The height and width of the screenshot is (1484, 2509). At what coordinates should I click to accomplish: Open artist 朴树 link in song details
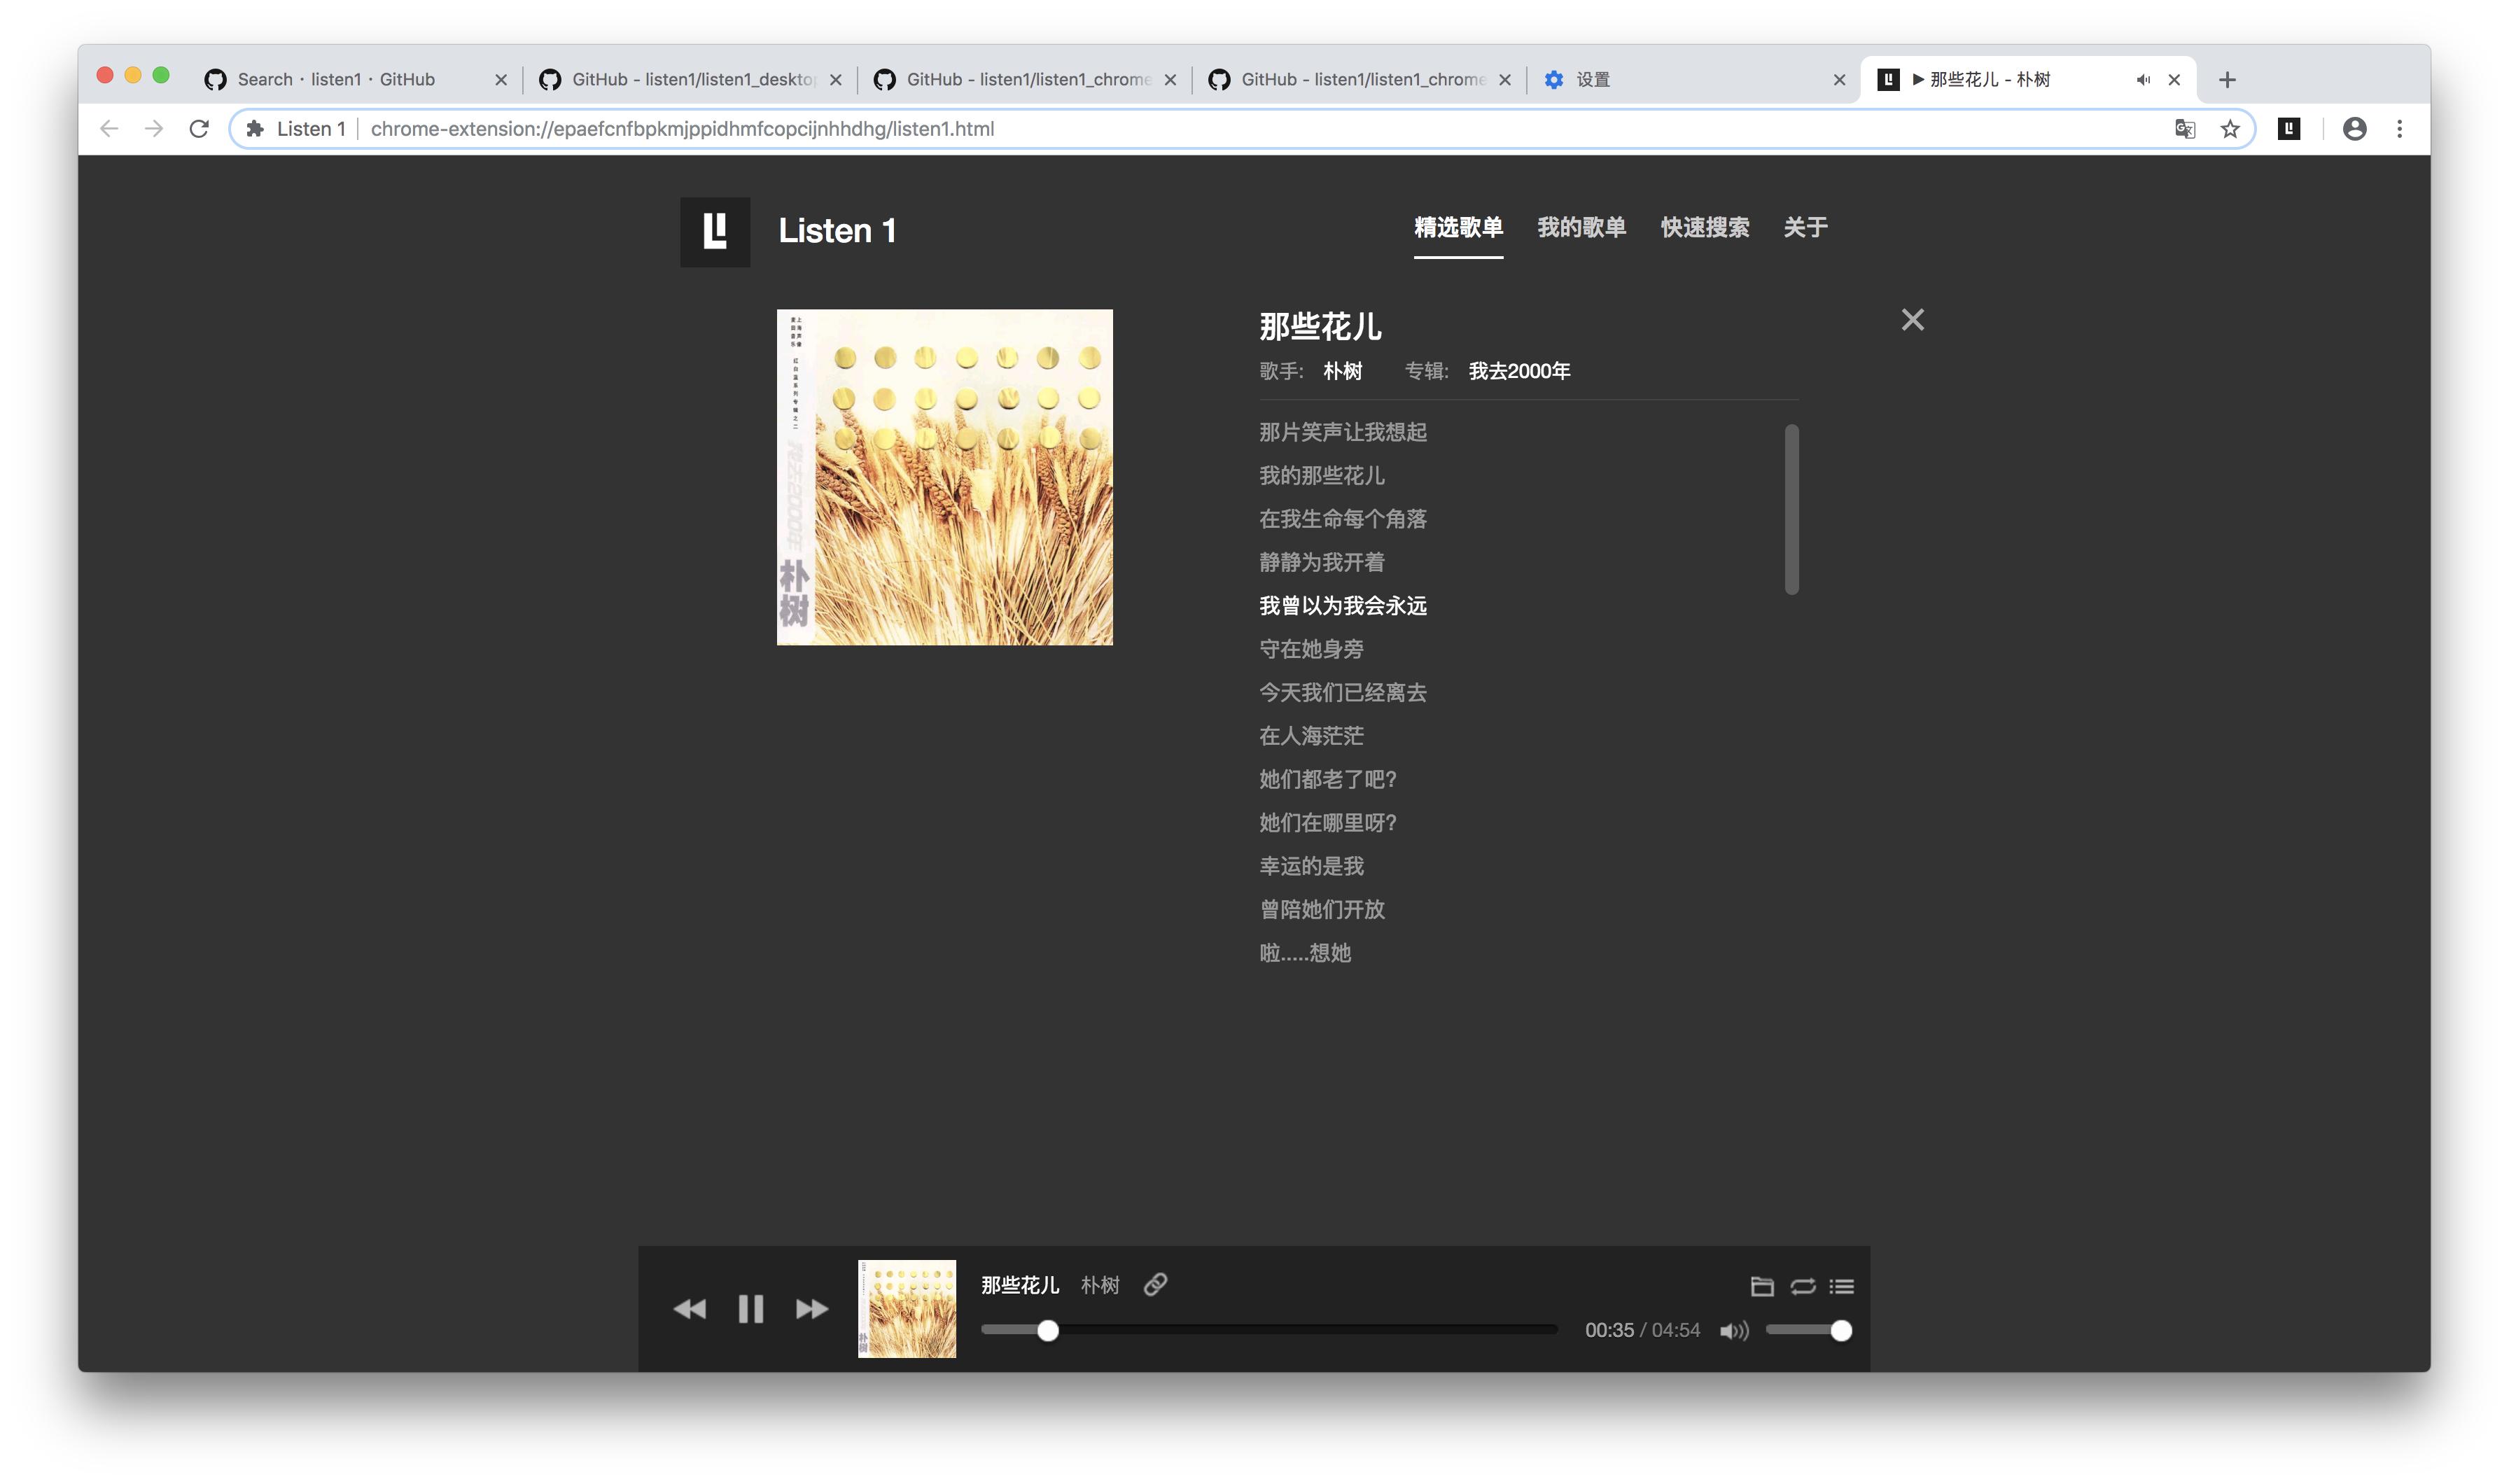point(1342,371)
